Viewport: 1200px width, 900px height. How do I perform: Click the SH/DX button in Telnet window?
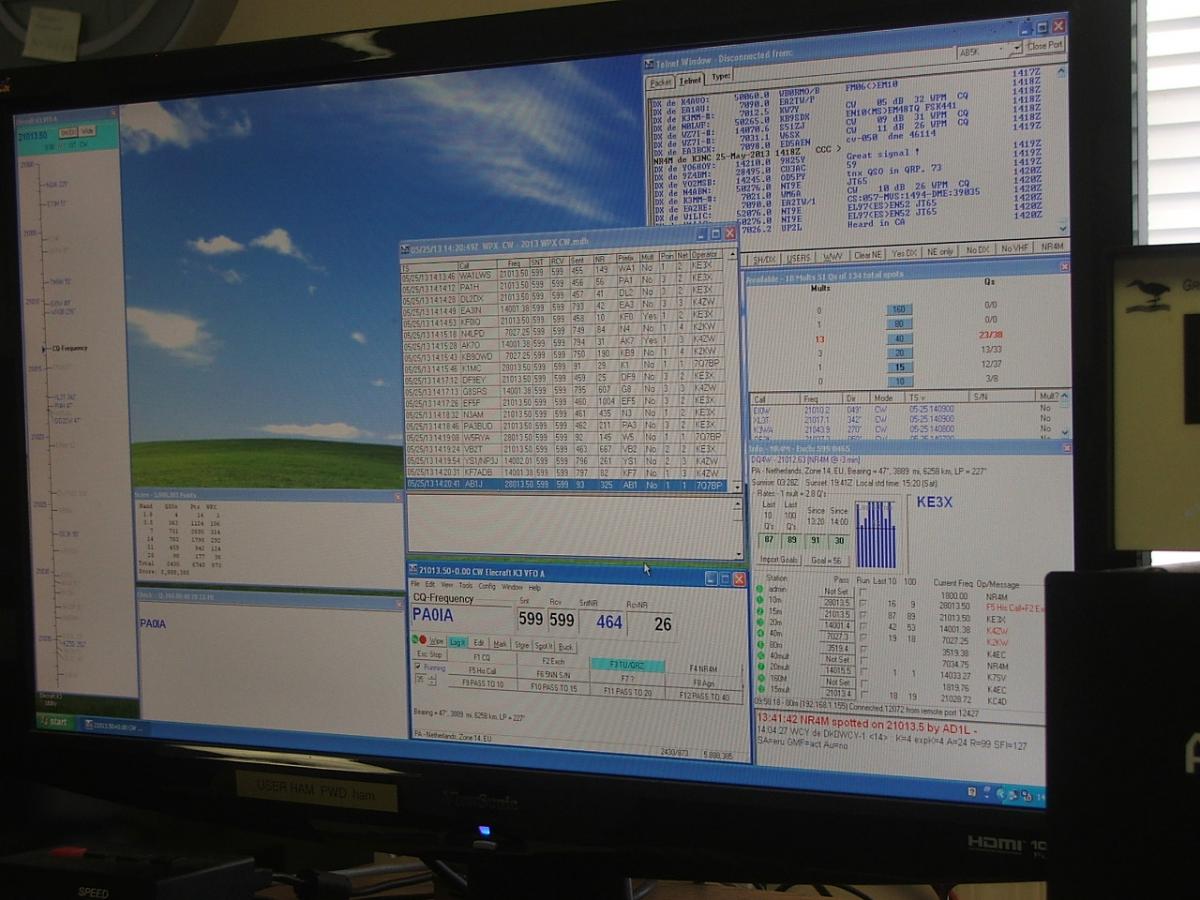(764, 257)
